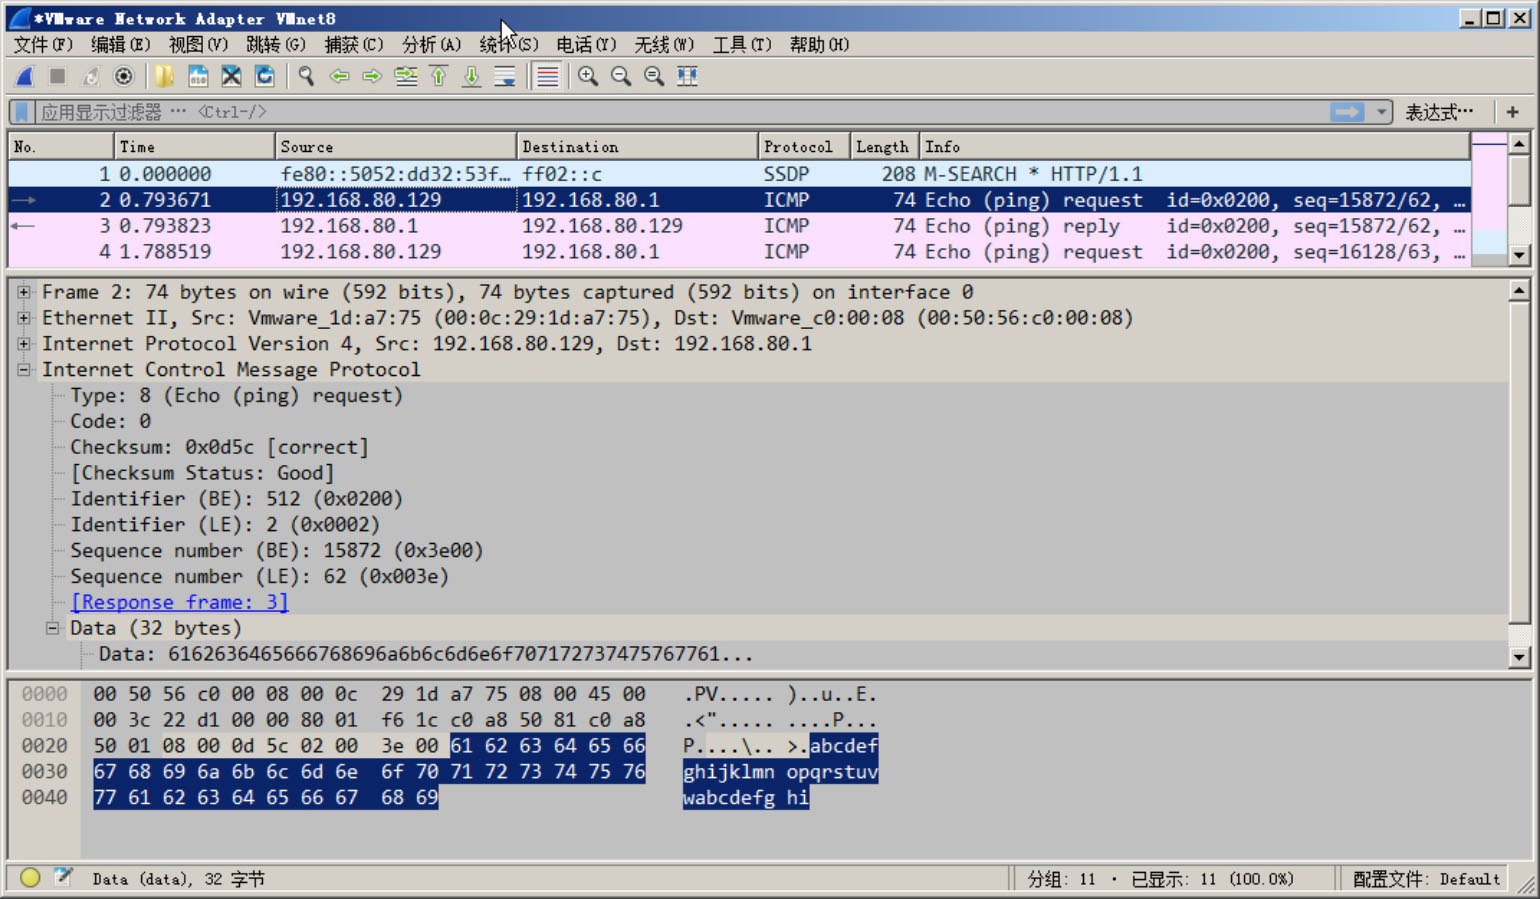Viewport: 1540px width, 899px height.
Task: Open the 电话(Y) menu
Action: tap(586, 44)
